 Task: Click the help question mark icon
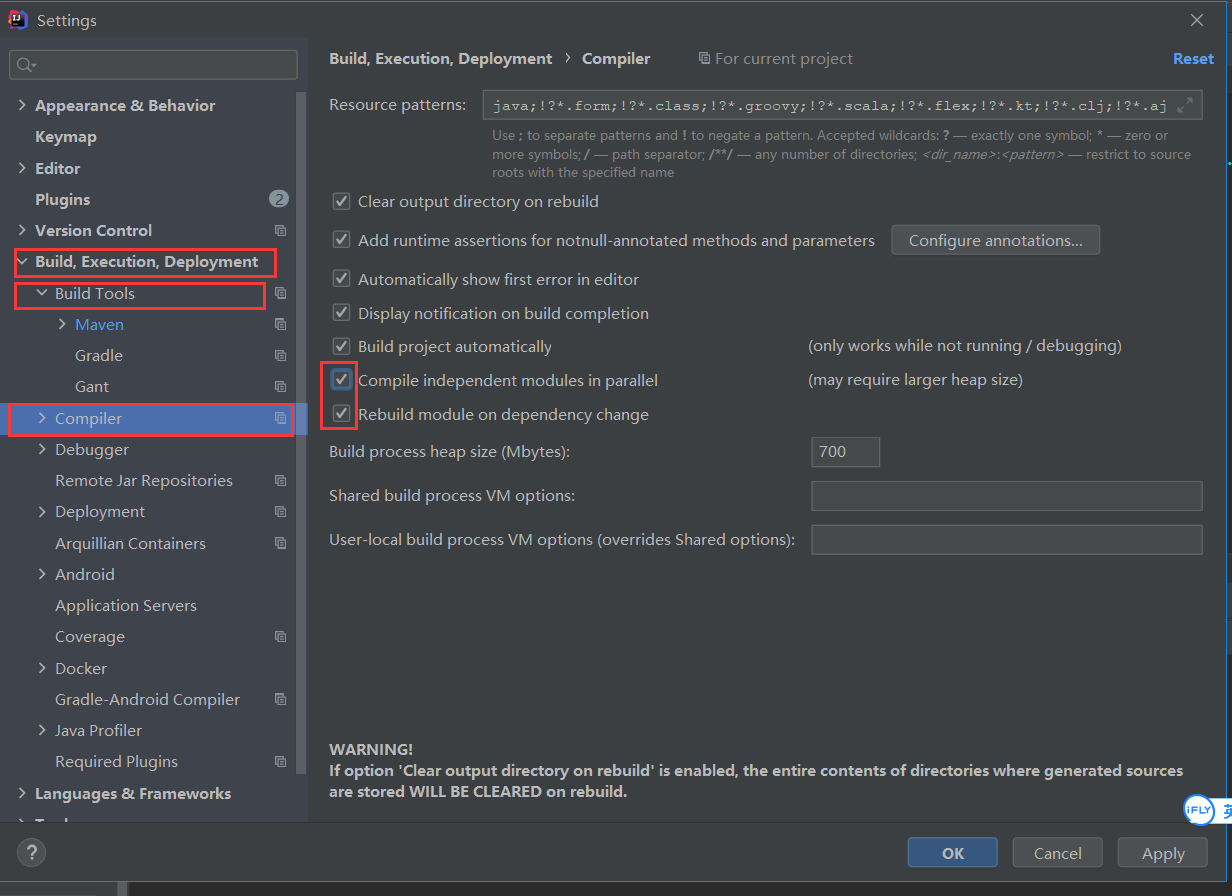[x=32, y=853]
